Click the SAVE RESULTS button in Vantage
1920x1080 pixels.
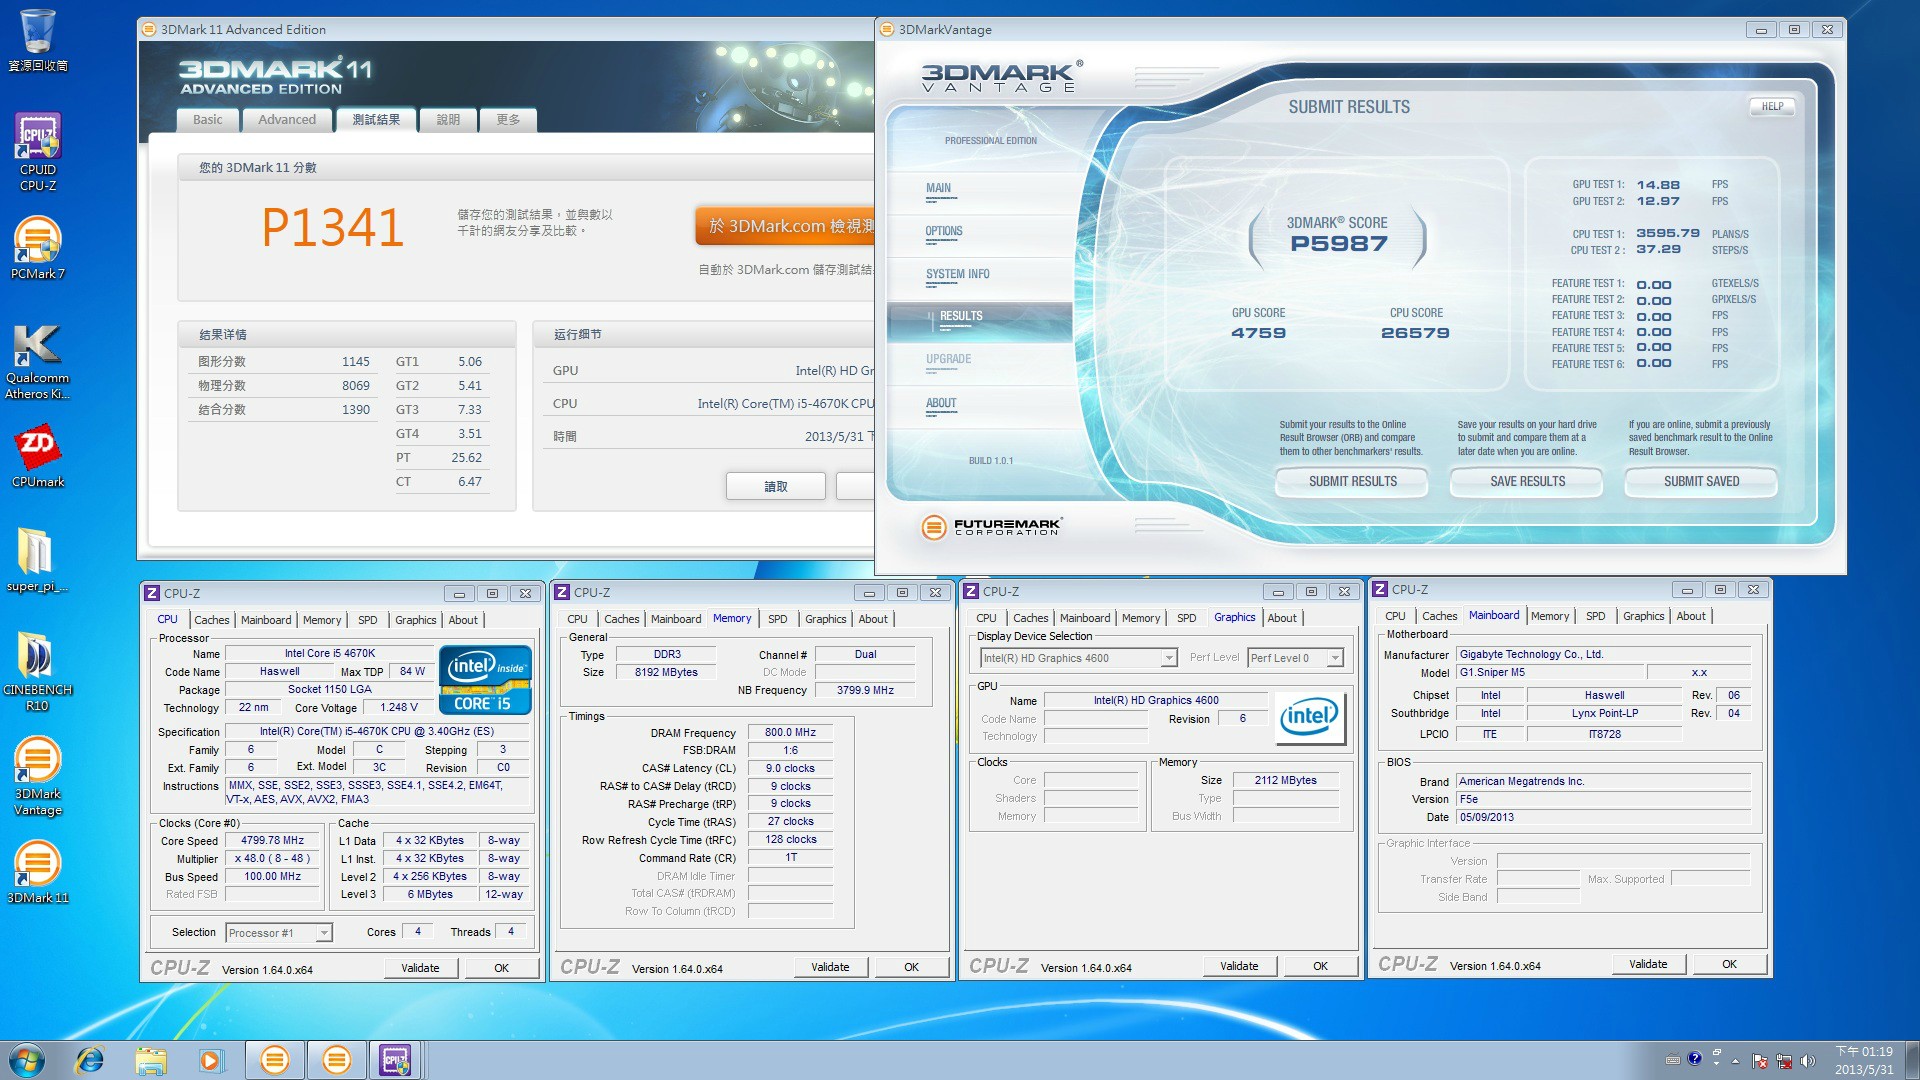point(1527,481)
